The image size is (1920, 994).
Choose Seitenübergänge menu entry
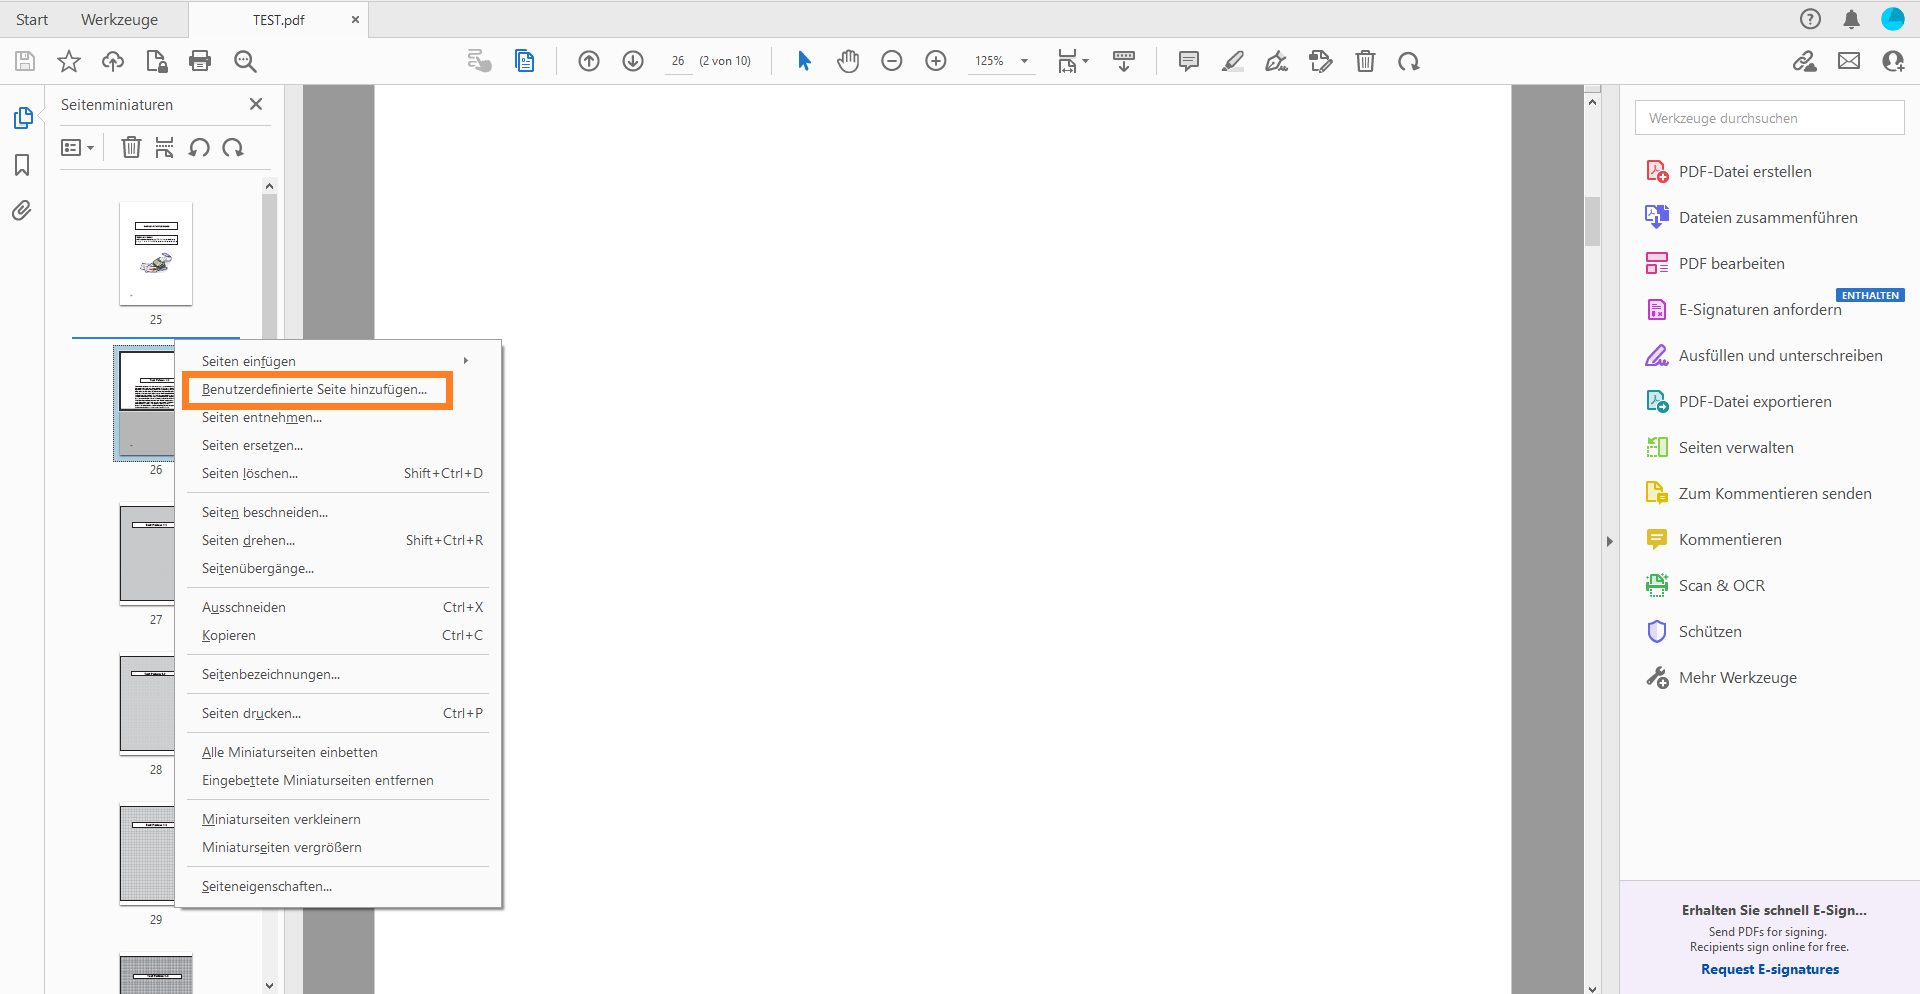[x=258, y=568]
